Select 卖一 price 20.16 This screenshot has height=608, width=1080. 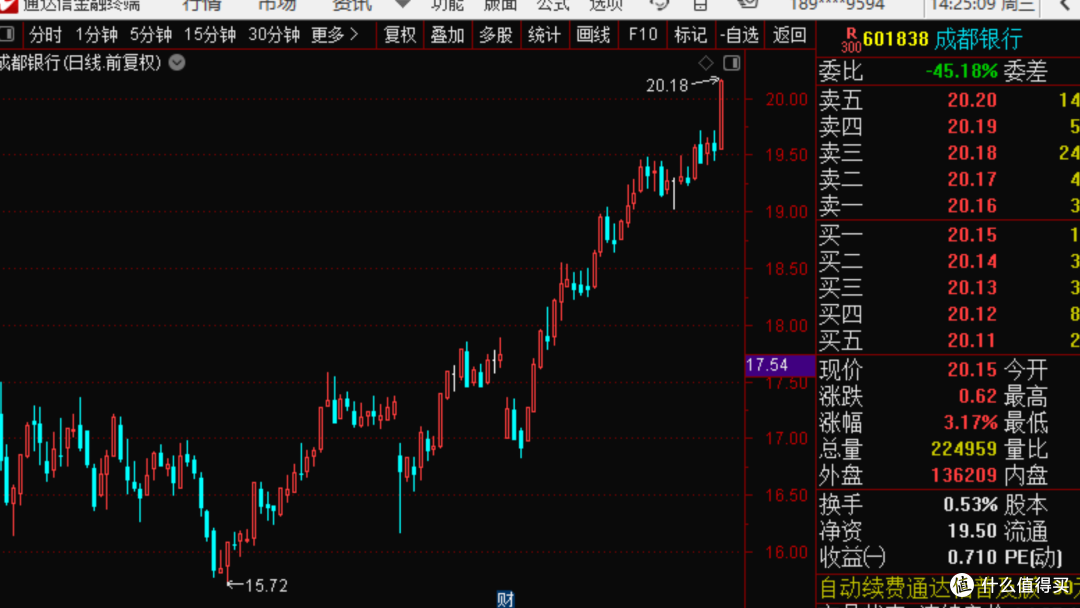point(972,206)
